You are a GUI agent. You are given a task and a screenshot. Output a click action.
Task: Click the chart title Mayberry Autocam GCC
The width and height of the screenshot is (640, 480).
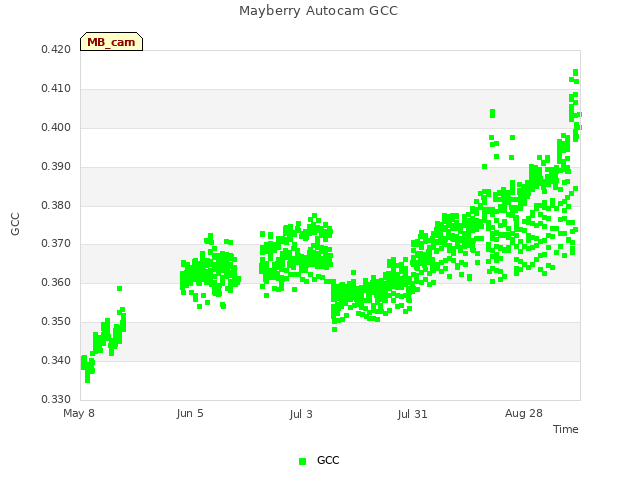coord(318,11)
